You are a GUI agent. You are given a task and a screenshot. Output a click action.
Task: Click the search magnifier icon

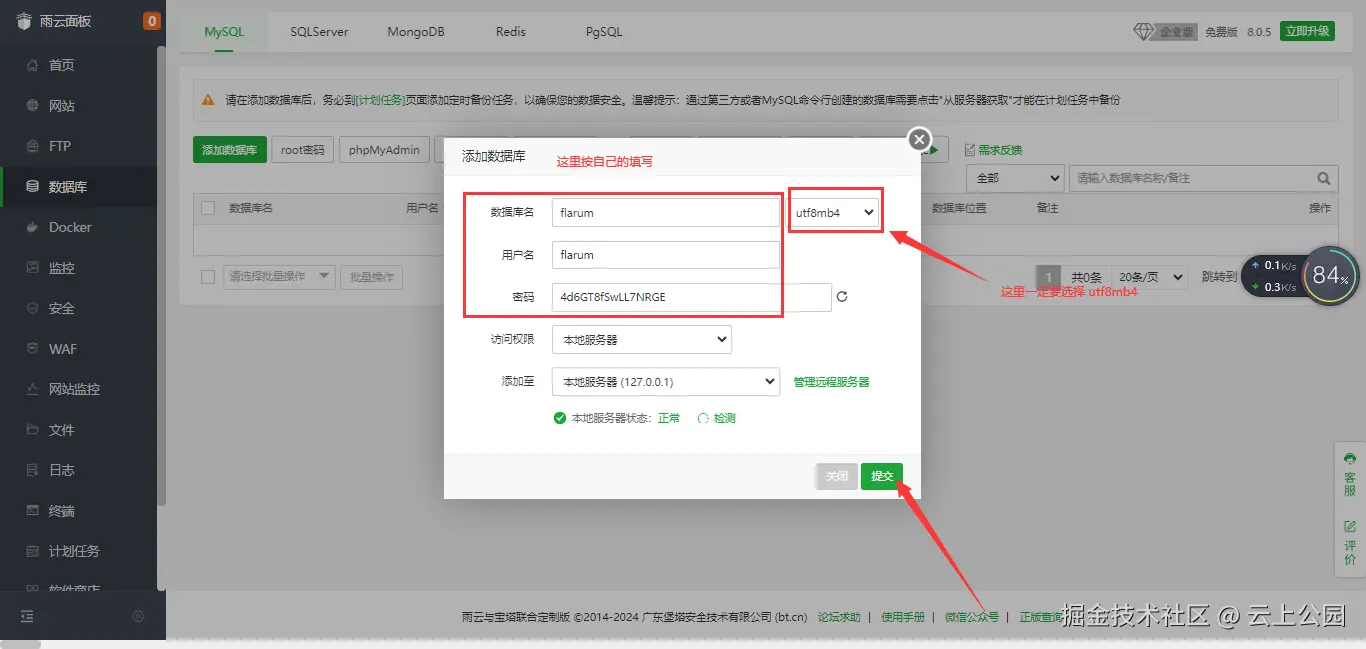(x=1323, y=178)
